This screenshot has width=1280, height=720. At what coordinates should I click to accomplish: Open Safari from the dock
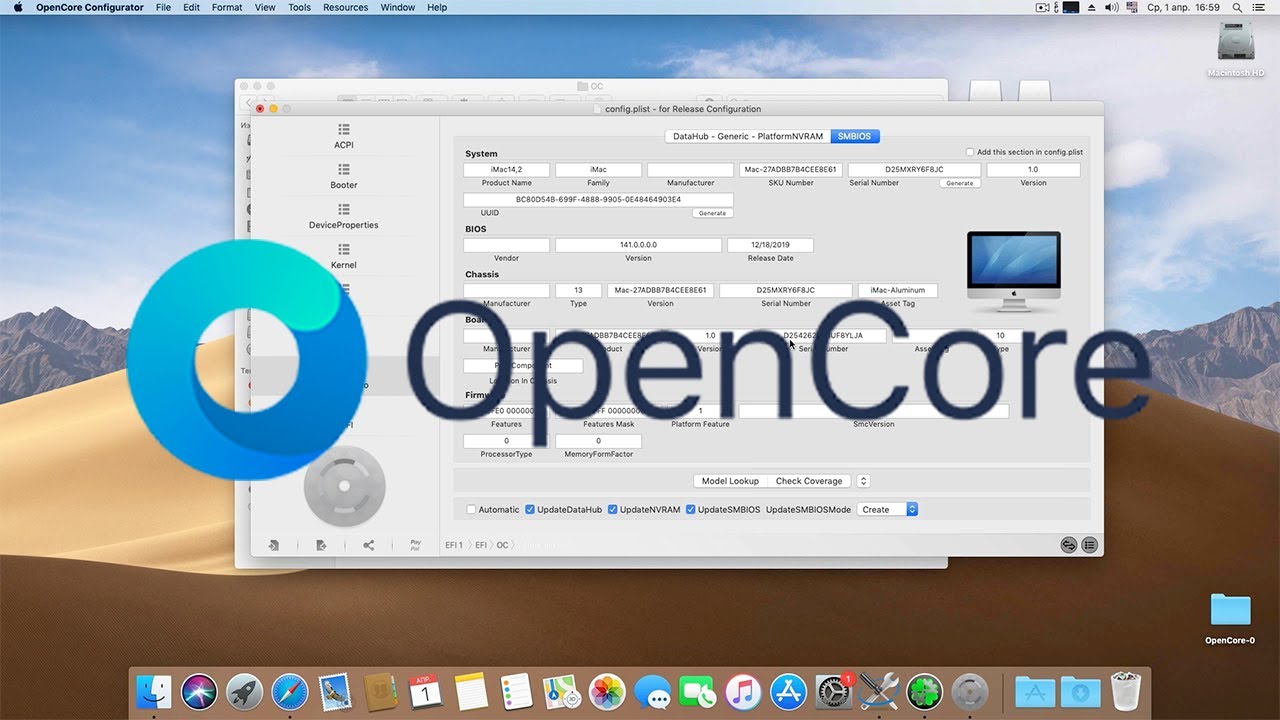tap(289, 691)
